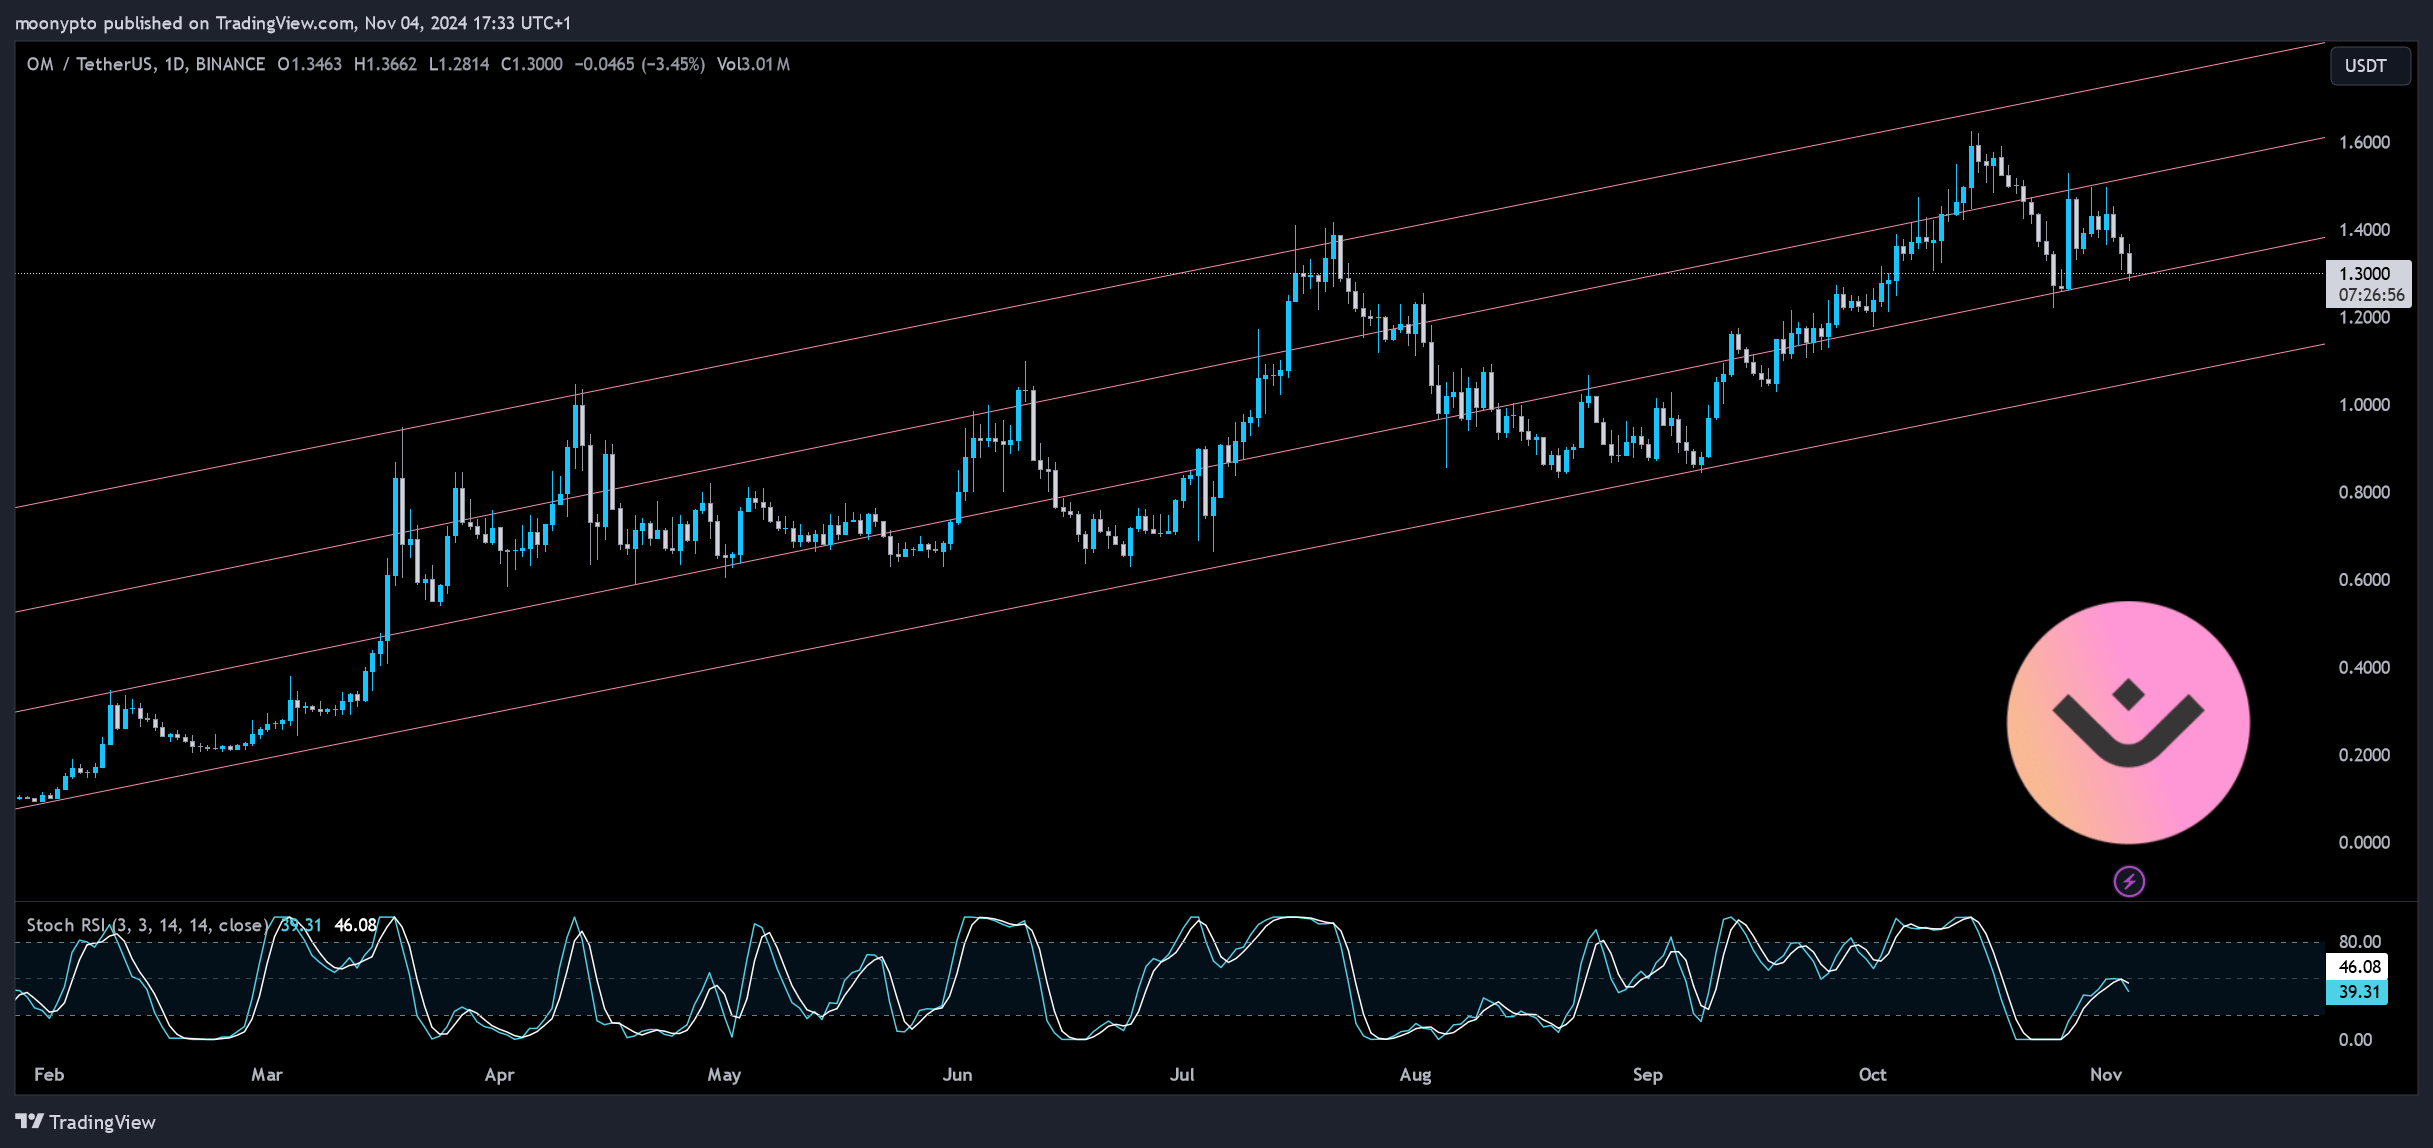Click the high value H1.3662
The width and height of the screenshot is (2433, 1148).
click(x=385, y=64)
